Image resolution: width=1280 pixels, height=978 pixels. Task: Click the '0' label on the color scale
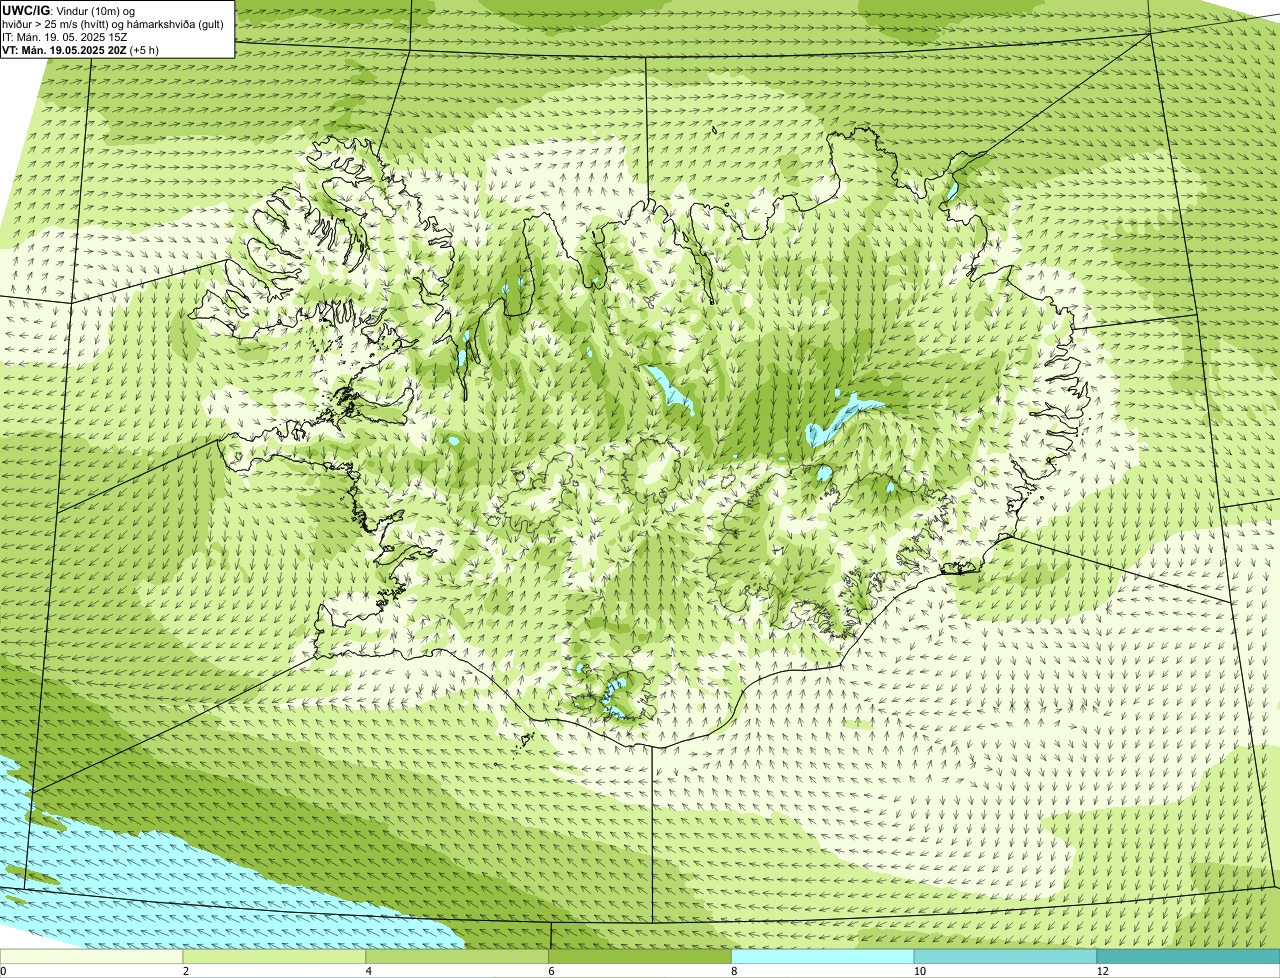click(3, 971)
